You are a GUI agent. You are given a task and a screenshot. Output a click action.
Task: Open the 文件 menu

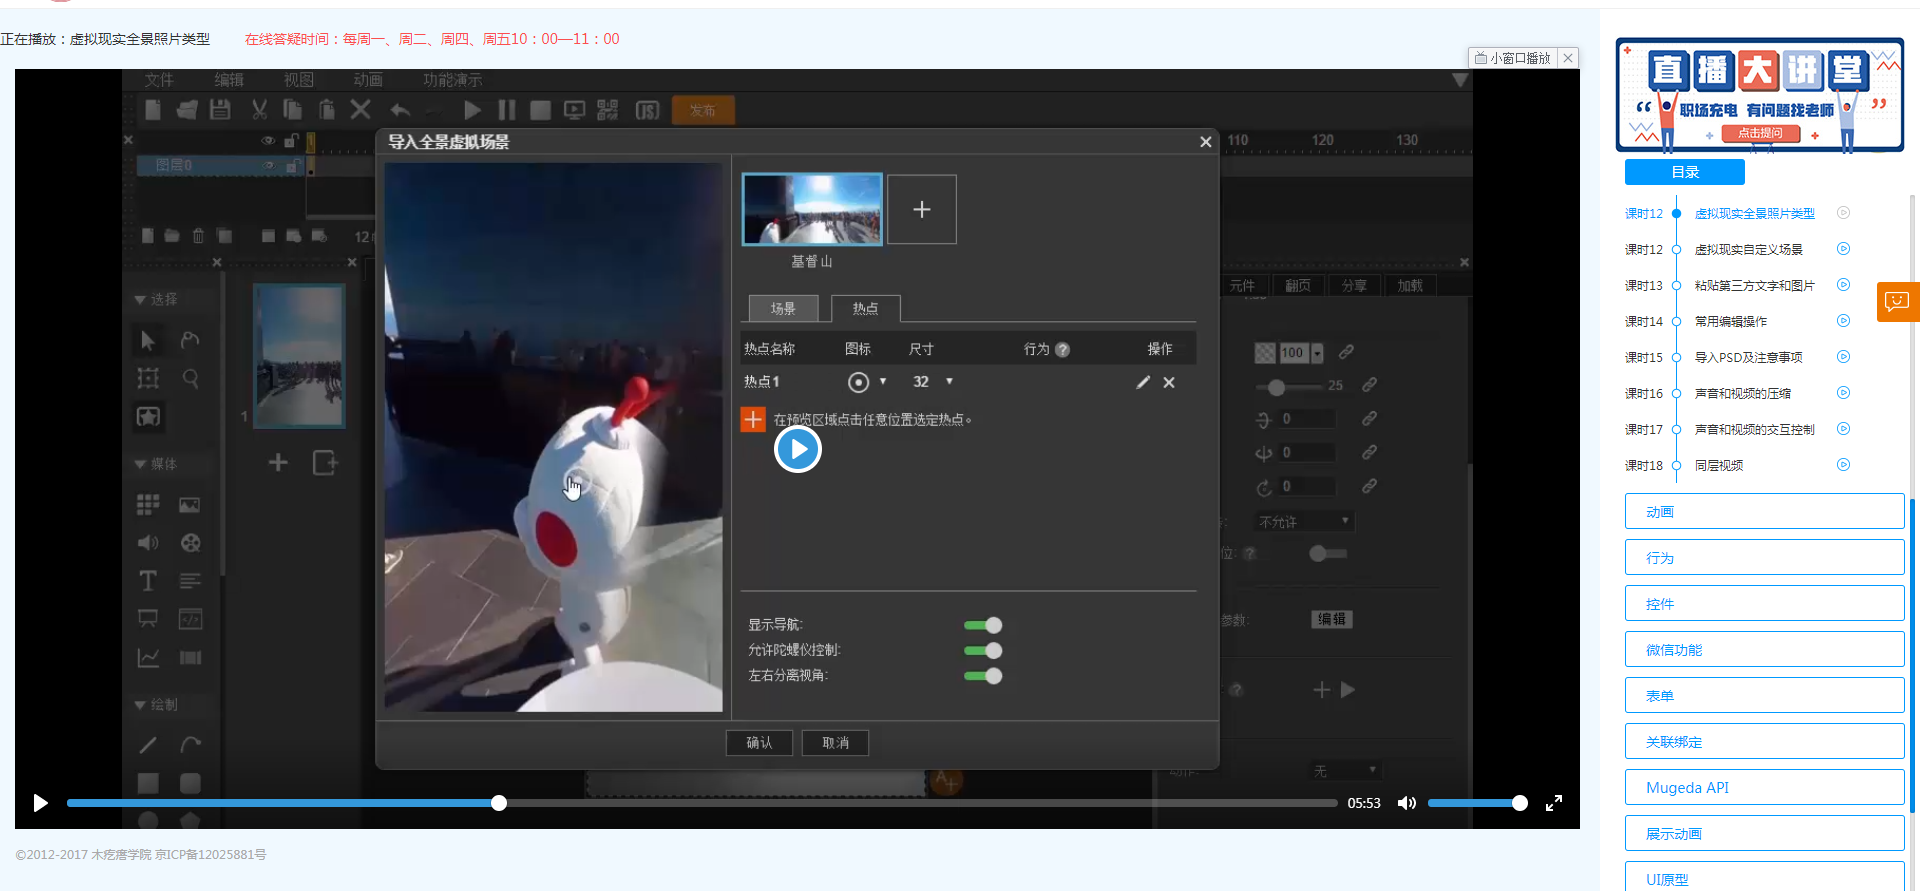159,80
